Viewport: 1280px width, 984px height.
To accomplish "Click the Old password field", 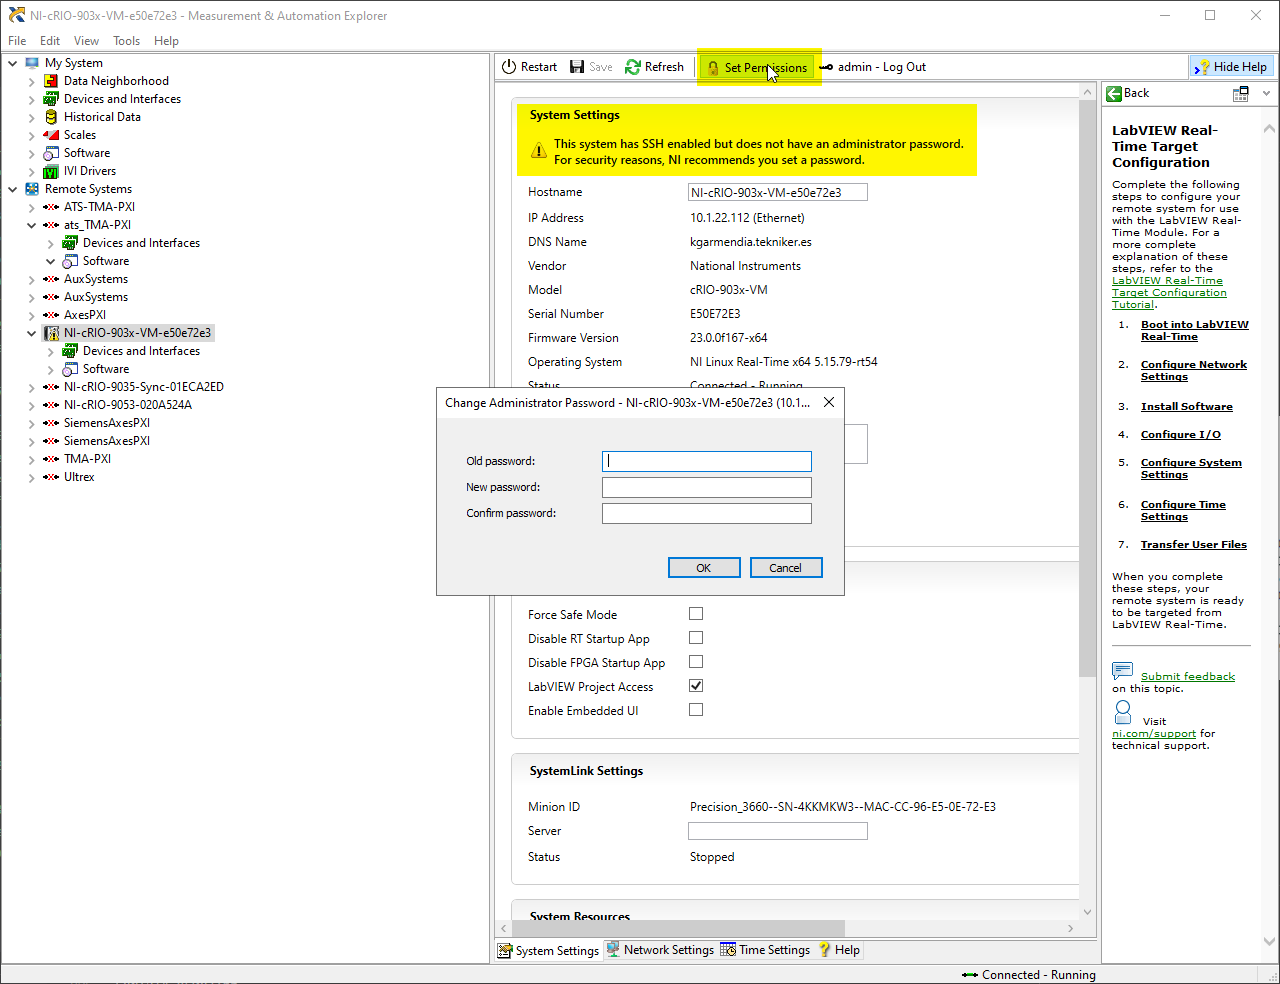I will coord(707,461).
